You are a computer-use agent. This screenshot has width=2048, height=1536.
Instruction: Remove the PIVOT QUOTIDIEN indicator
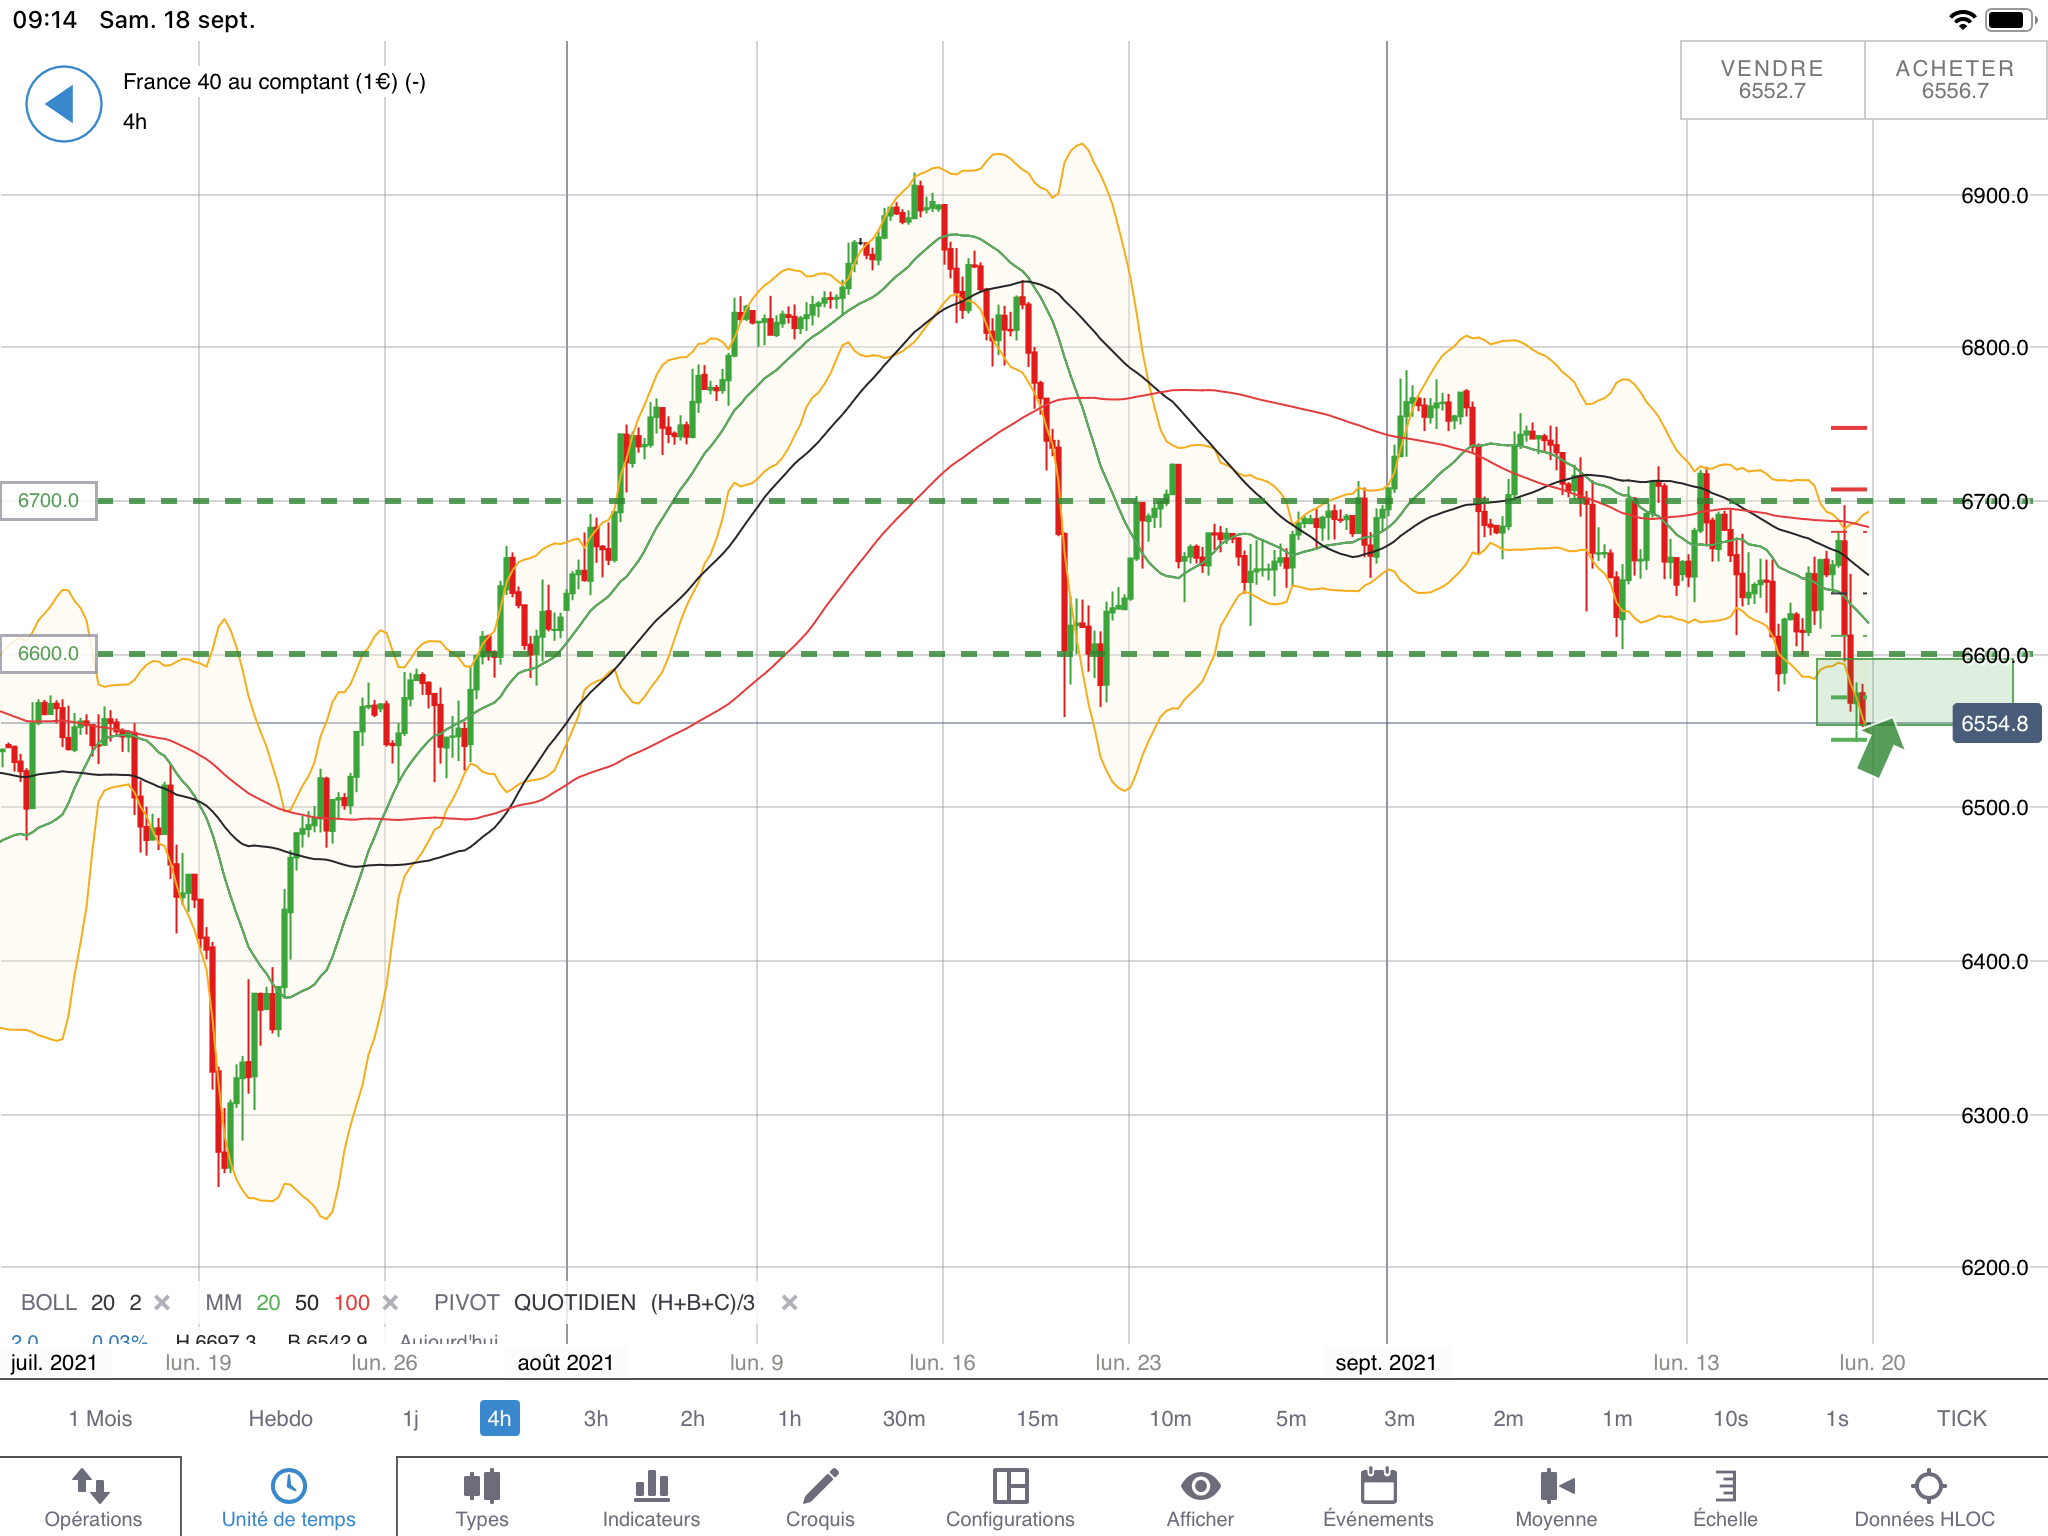pyautogui.click(x=789, y=1302)
